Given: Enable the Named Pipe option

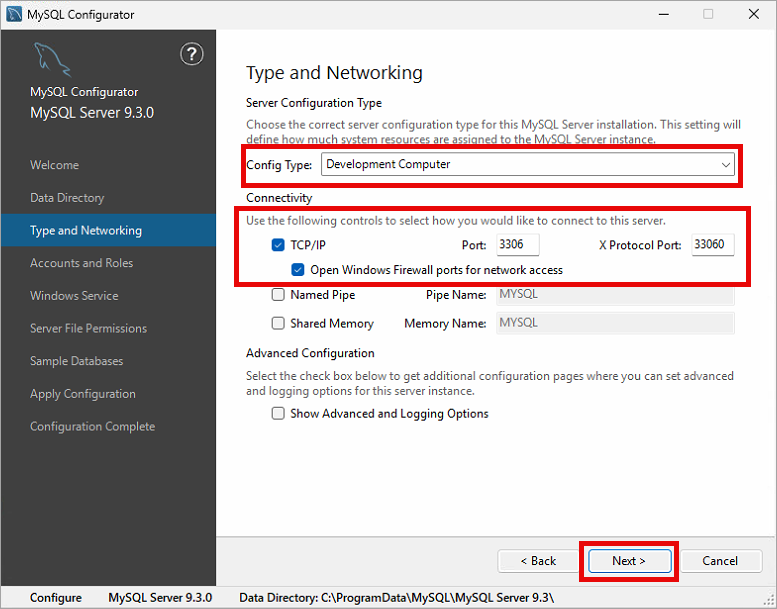Looking at the screenshot, I should [x=278, y=295].
